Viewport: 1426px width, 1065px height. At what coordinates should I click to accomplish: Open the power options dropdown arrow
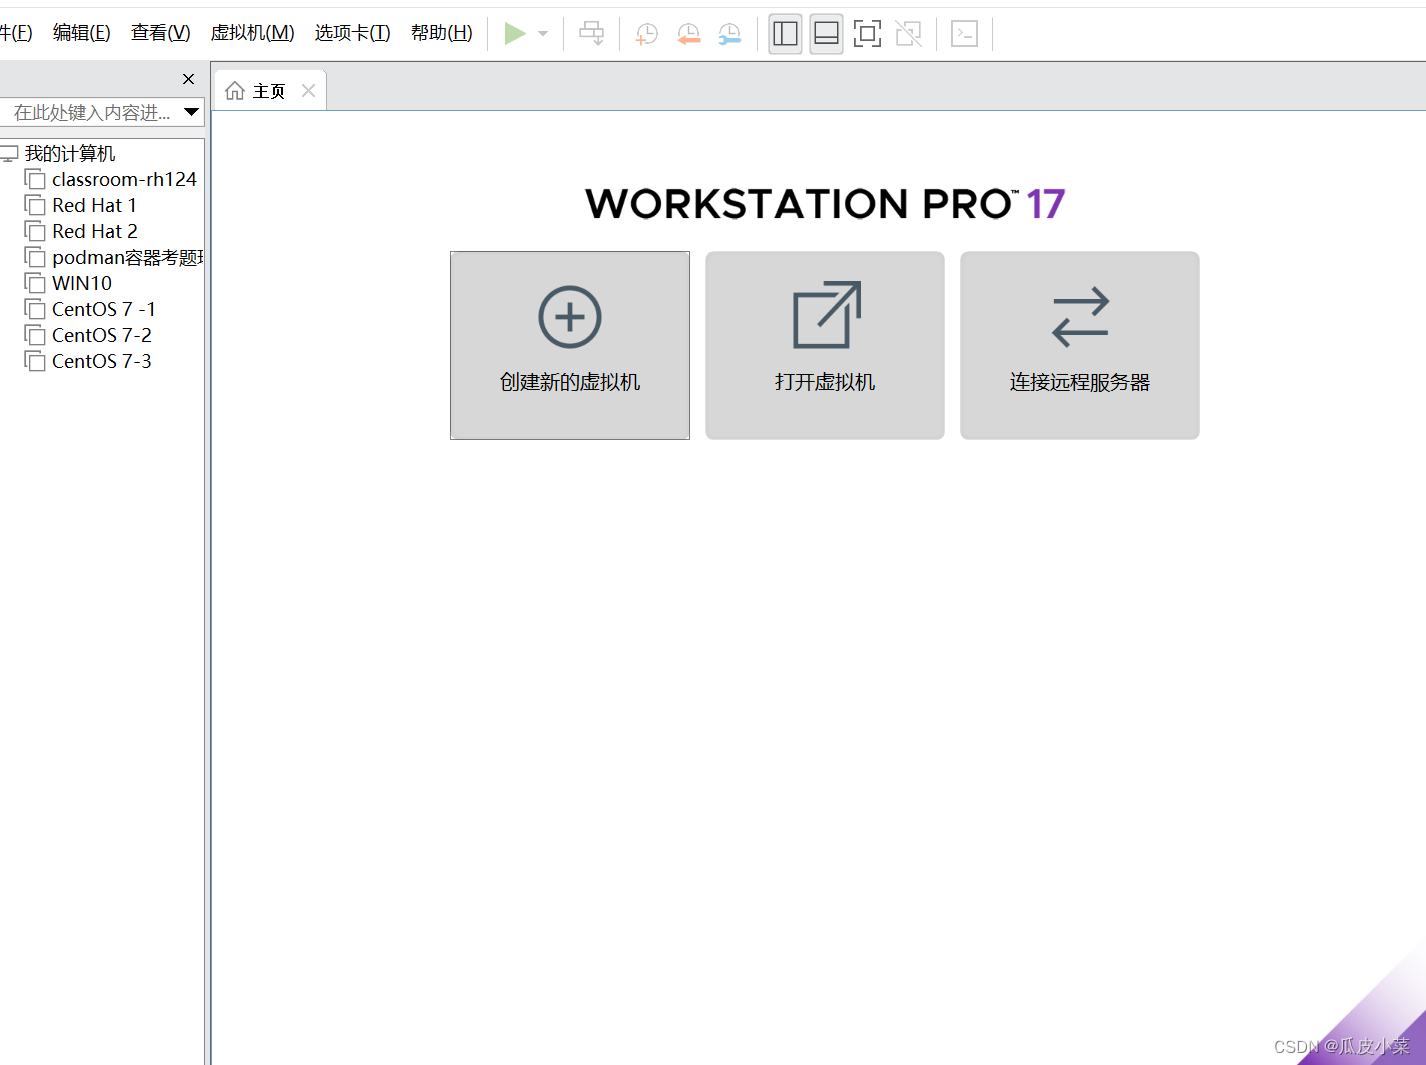point(543,34)
